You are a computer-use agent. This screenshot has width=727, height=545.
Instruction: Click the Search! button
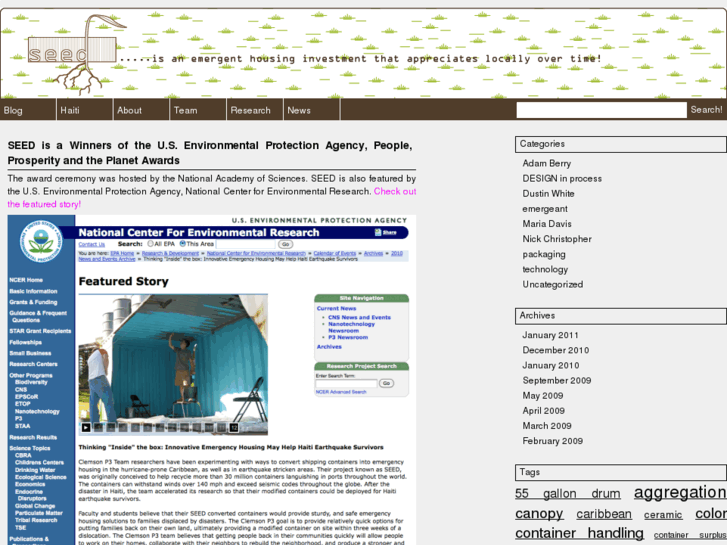(706, 110)
